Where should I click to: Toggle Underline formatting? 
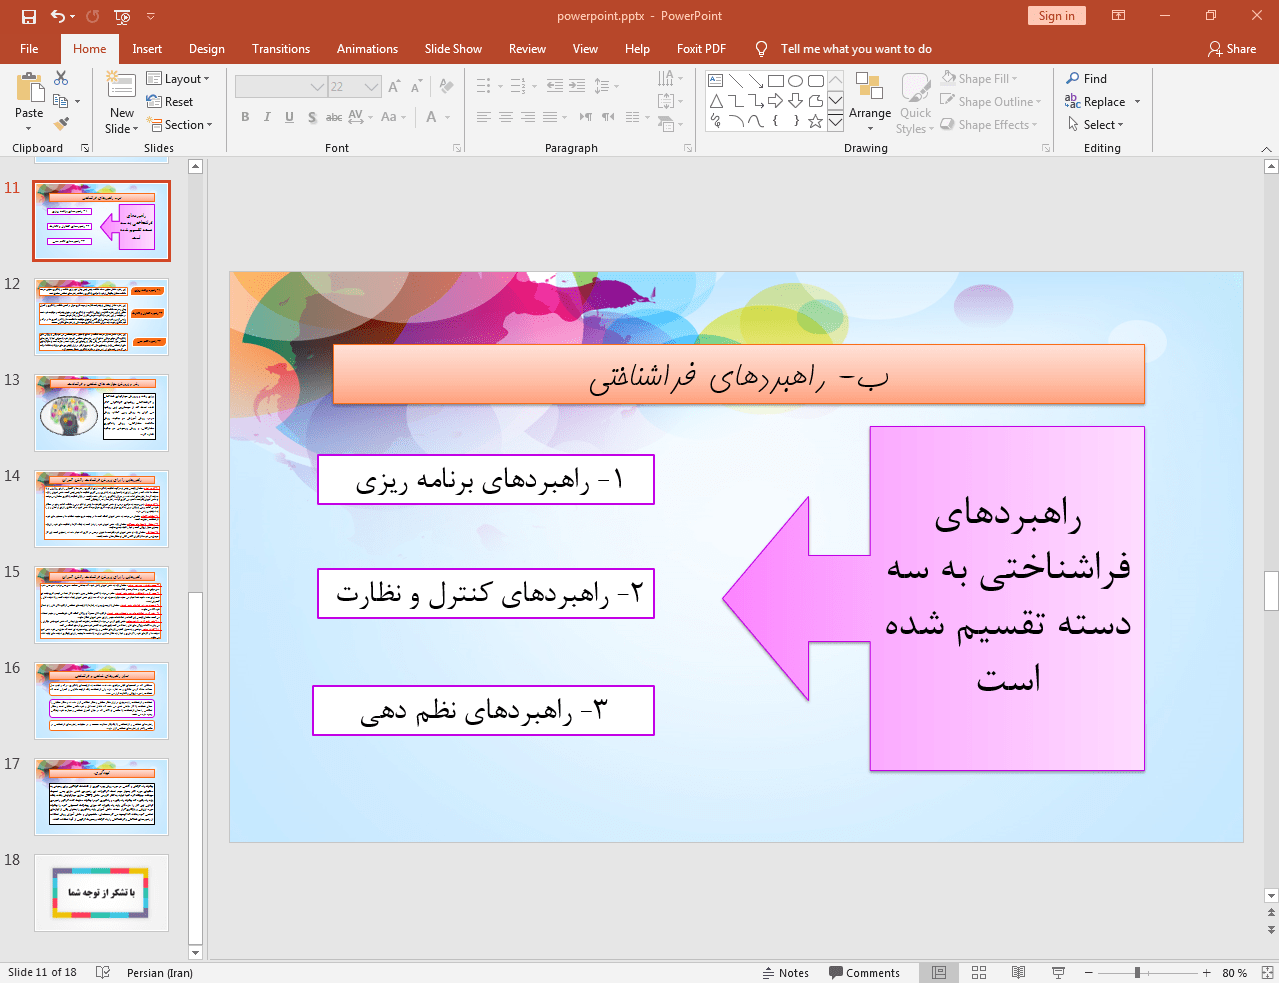click(x=289, y=117)
